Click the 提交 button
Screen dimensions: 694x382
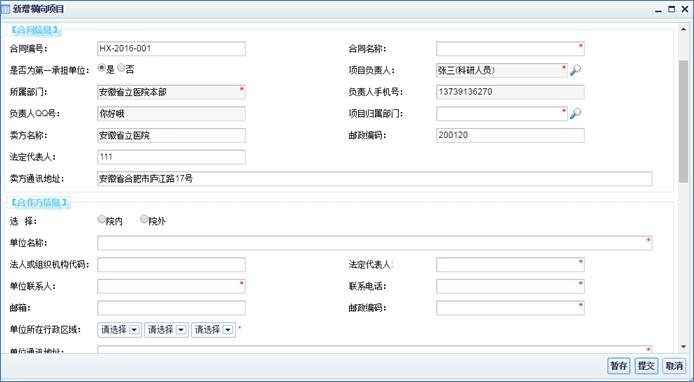pos(646,366)
